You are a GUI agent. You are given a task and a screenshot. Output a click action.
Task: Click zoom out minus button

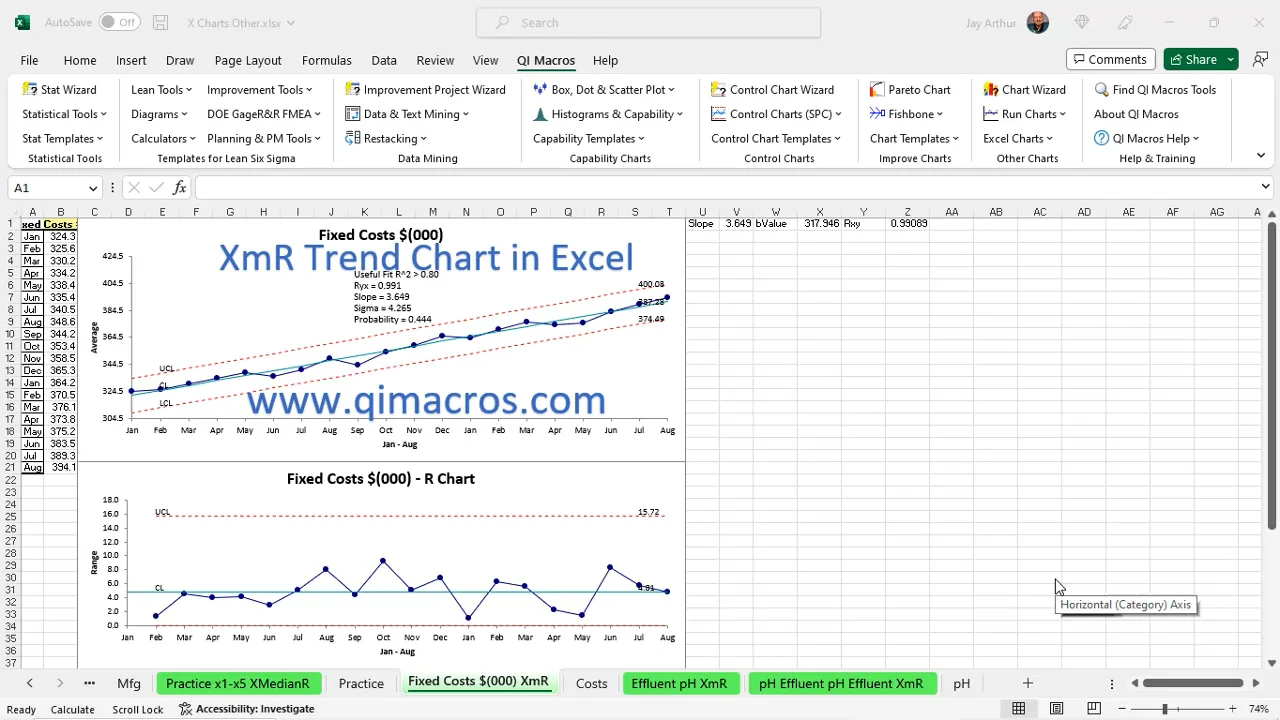(x=1121, y=709)
